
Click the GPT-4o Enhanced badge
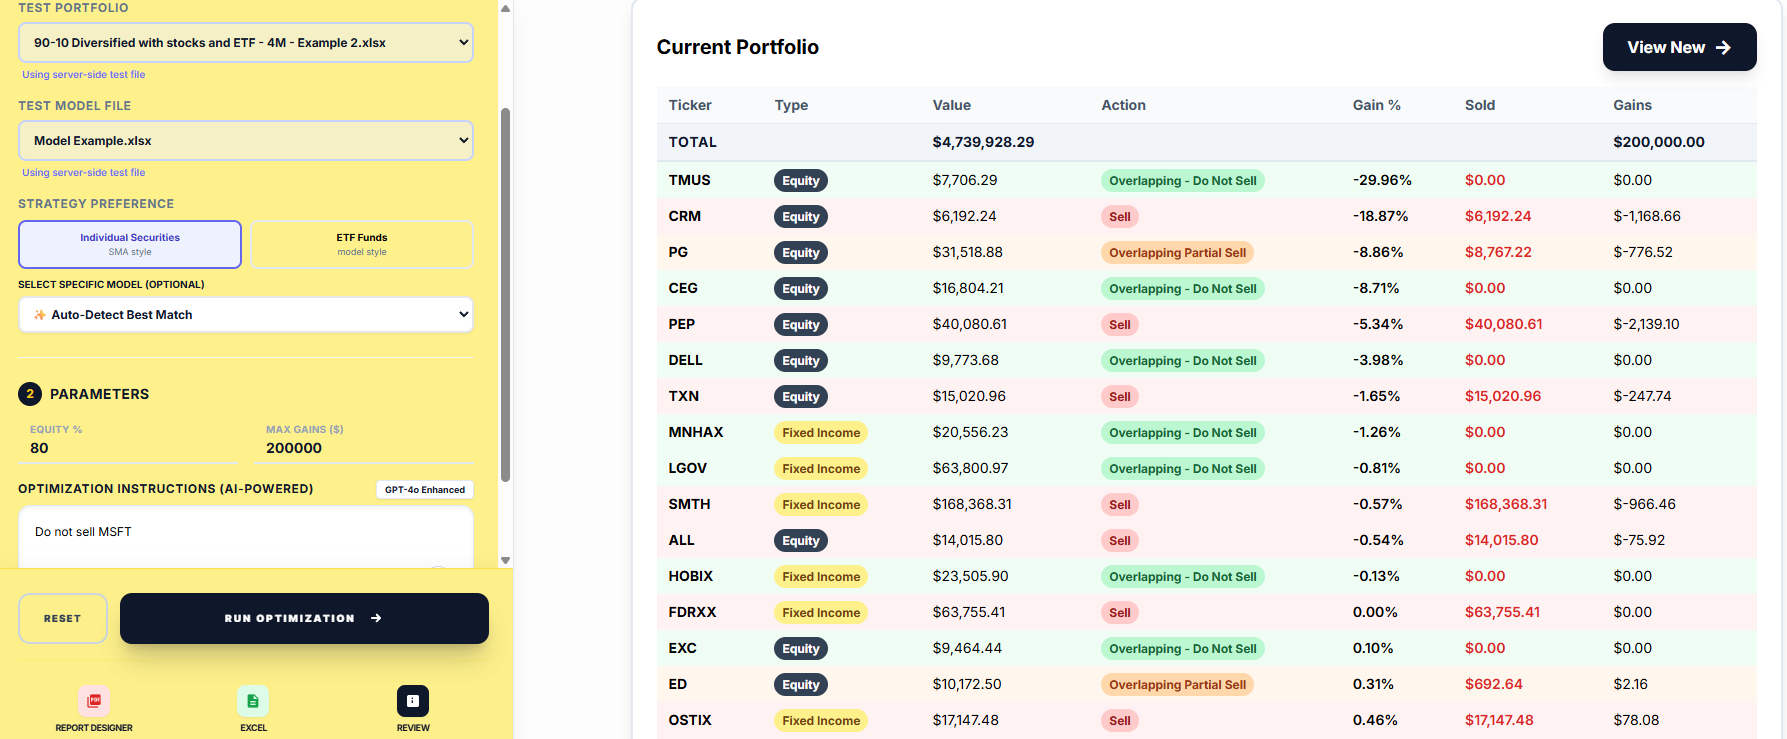click(x=425, y=489)
